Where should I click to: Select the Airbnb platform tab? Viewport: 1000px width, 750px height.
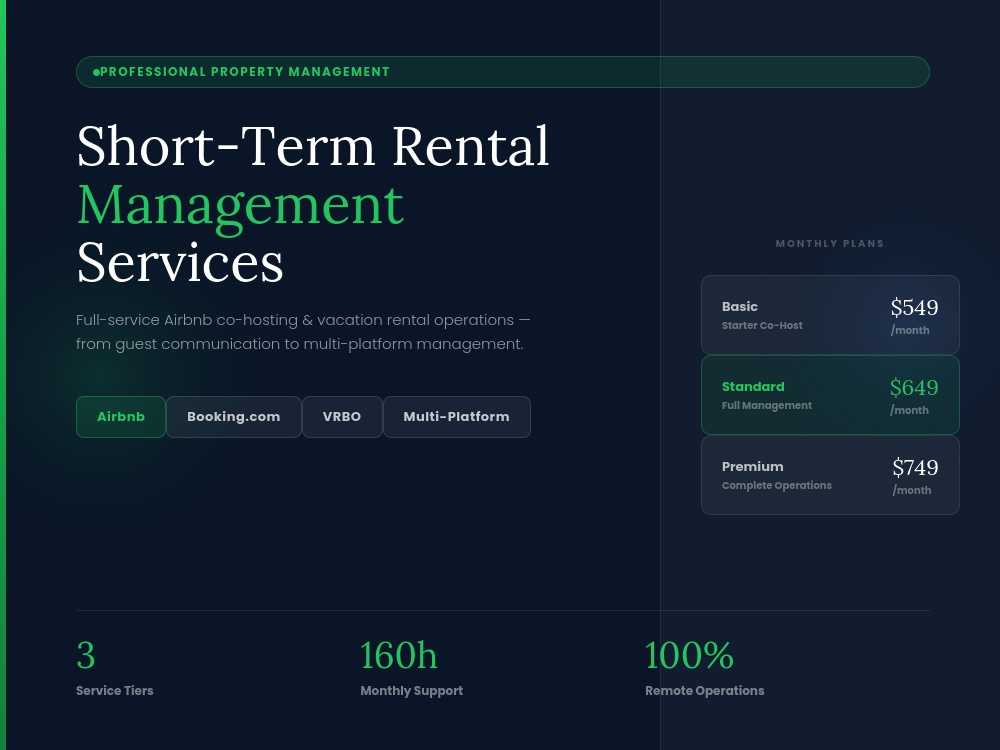tap(121, 416)
